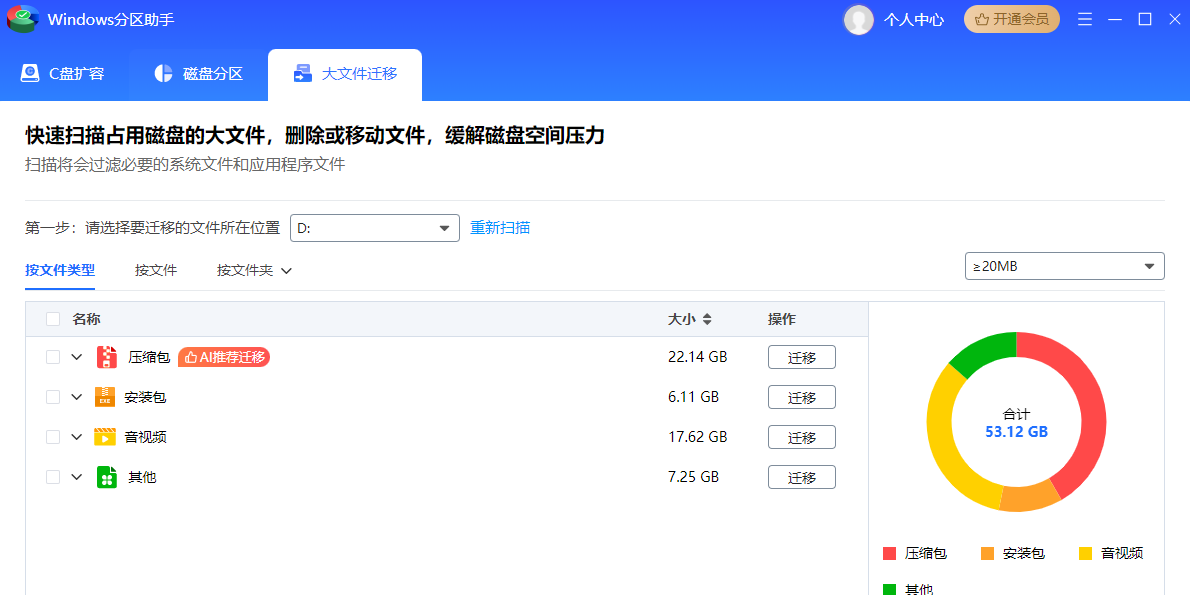Click 迁移 button for 安装包

click(802, 397)
